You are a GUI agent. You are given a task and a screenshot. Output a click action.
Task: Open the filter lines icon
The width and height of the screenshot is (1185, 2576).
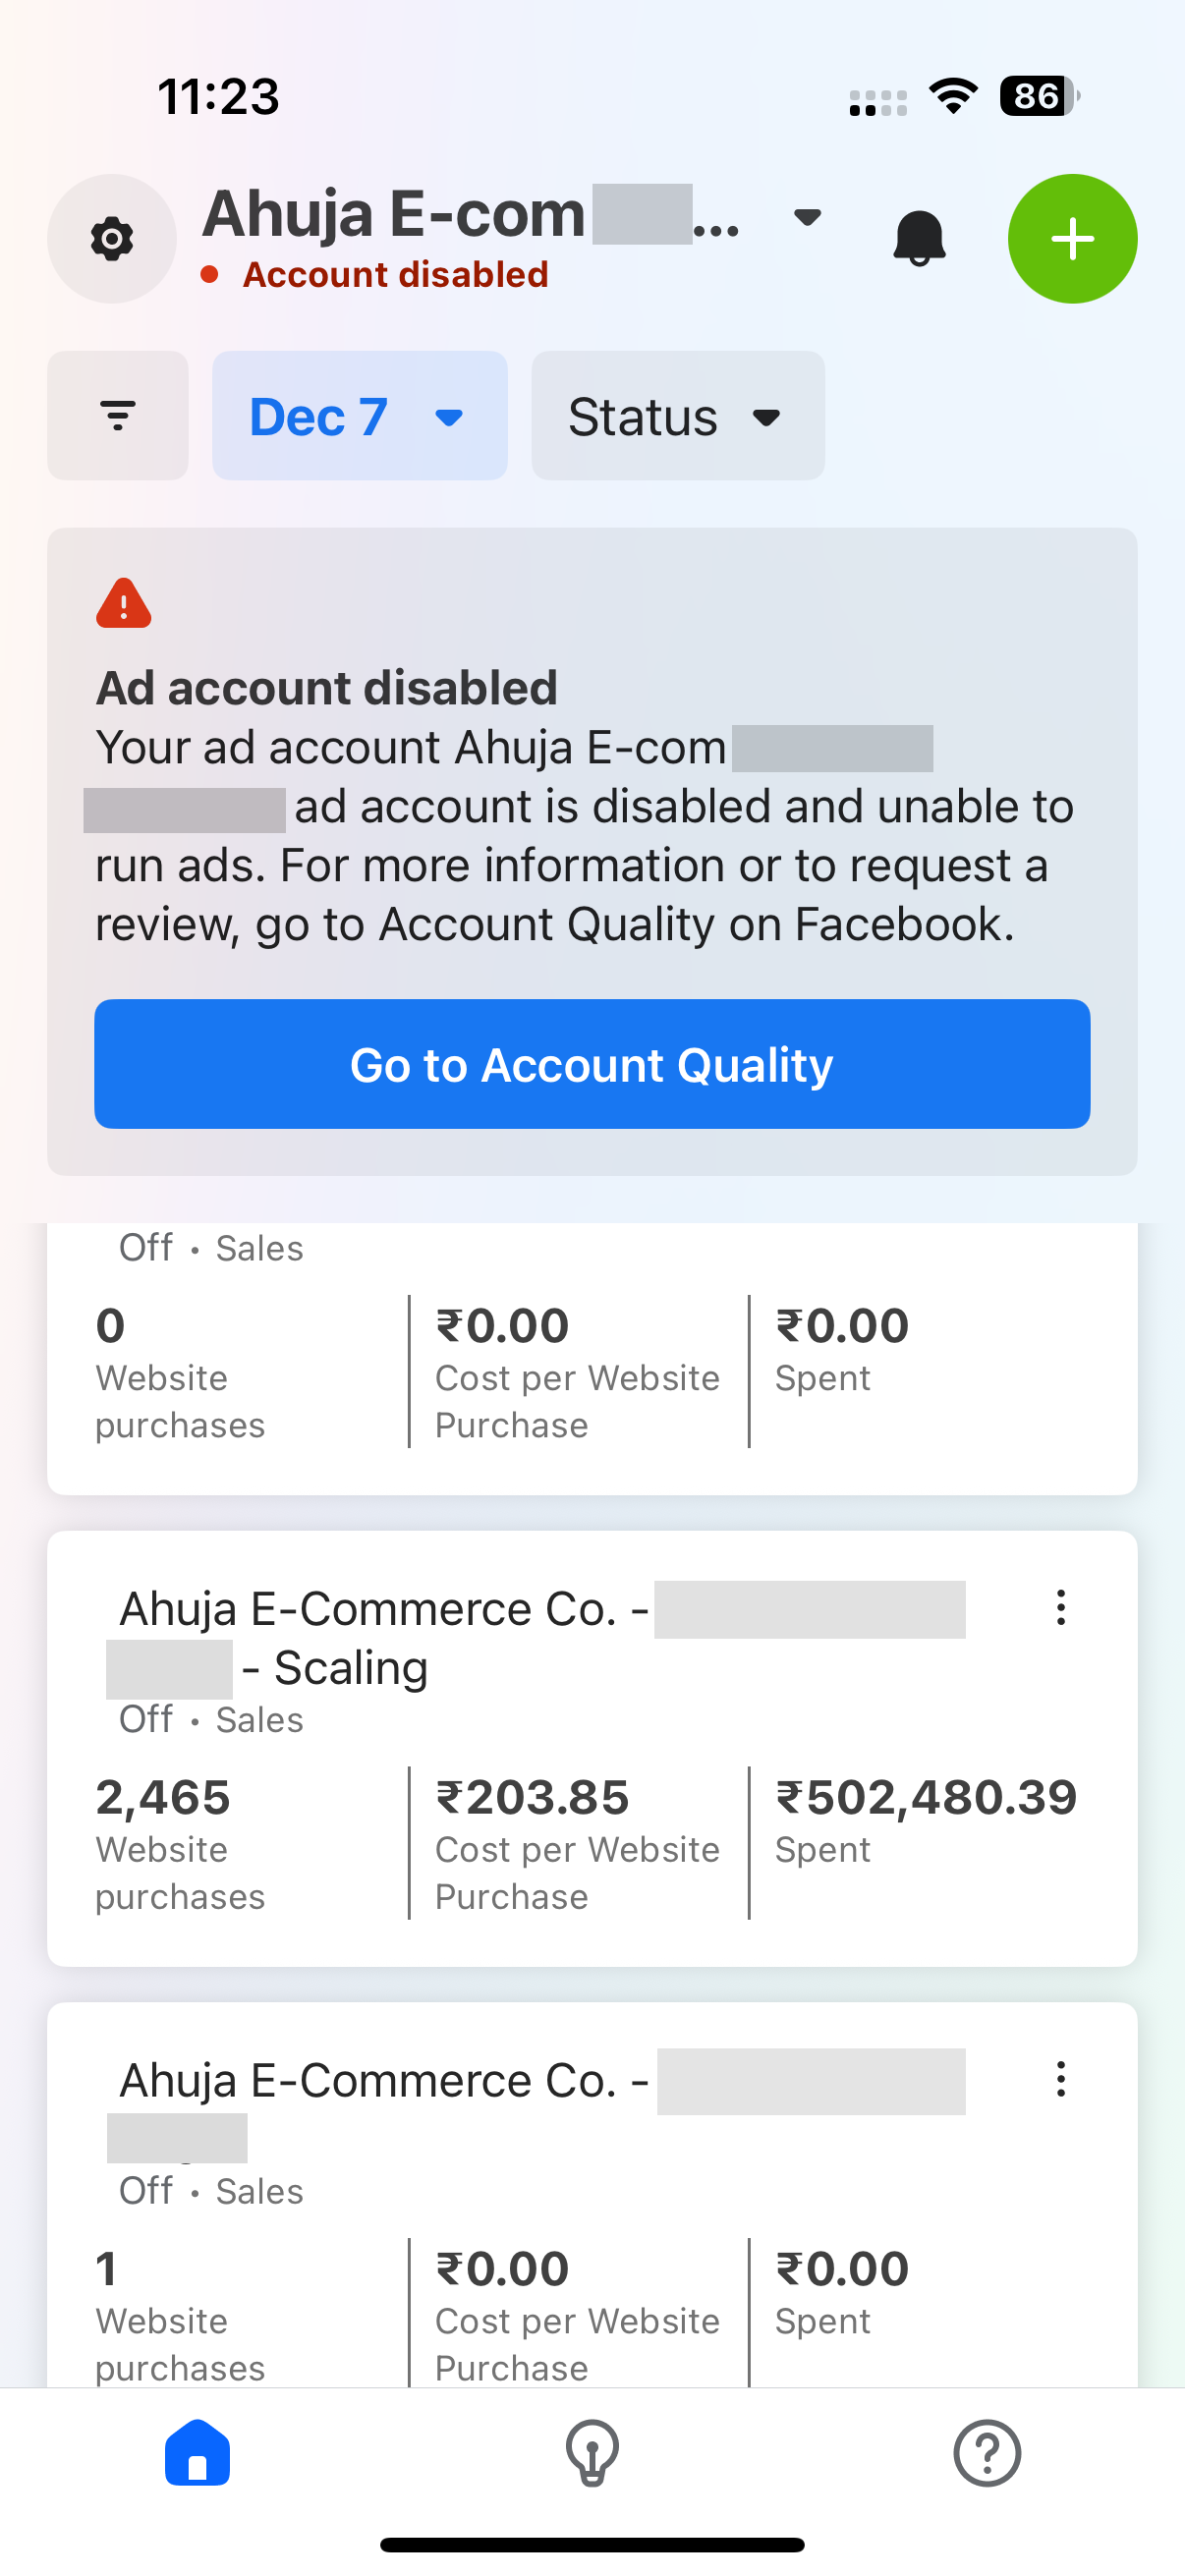118,415
